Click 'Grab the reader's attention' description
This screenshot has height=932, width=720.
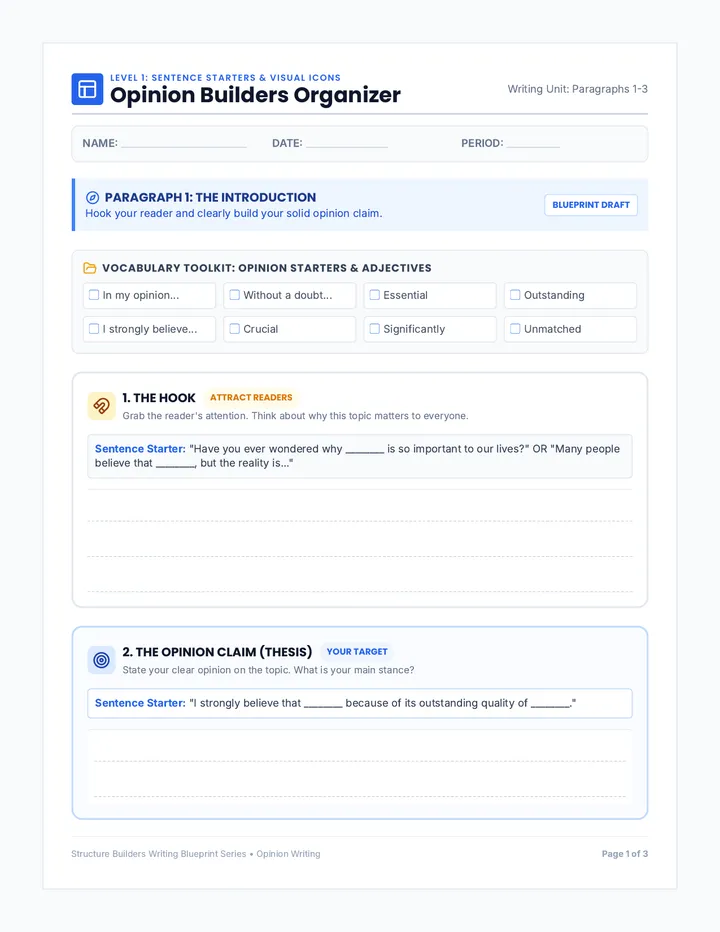[295, 416]
